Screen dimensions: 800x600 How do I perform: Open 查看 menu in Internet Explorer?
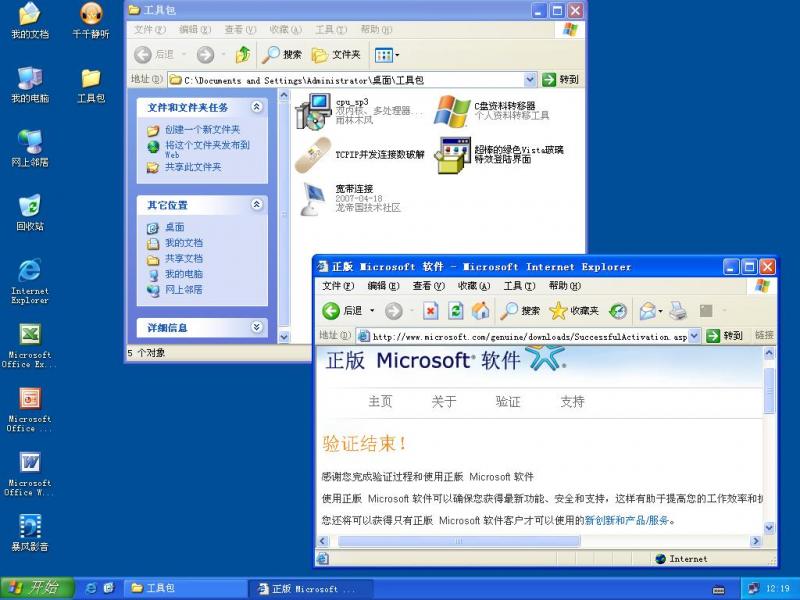429,286
